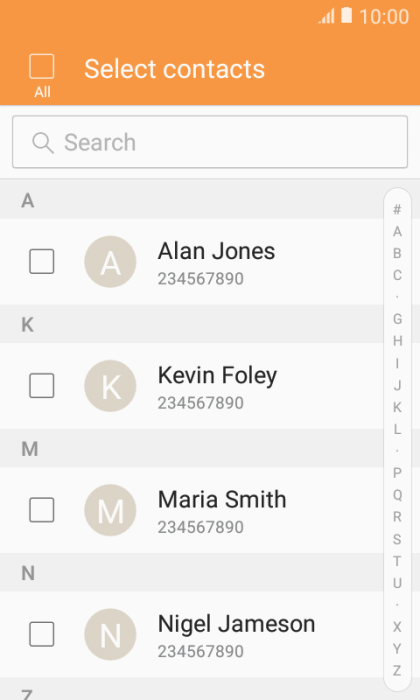Tap the search magnifier icon
Screen dimensions: 420x700
point(43,143)
